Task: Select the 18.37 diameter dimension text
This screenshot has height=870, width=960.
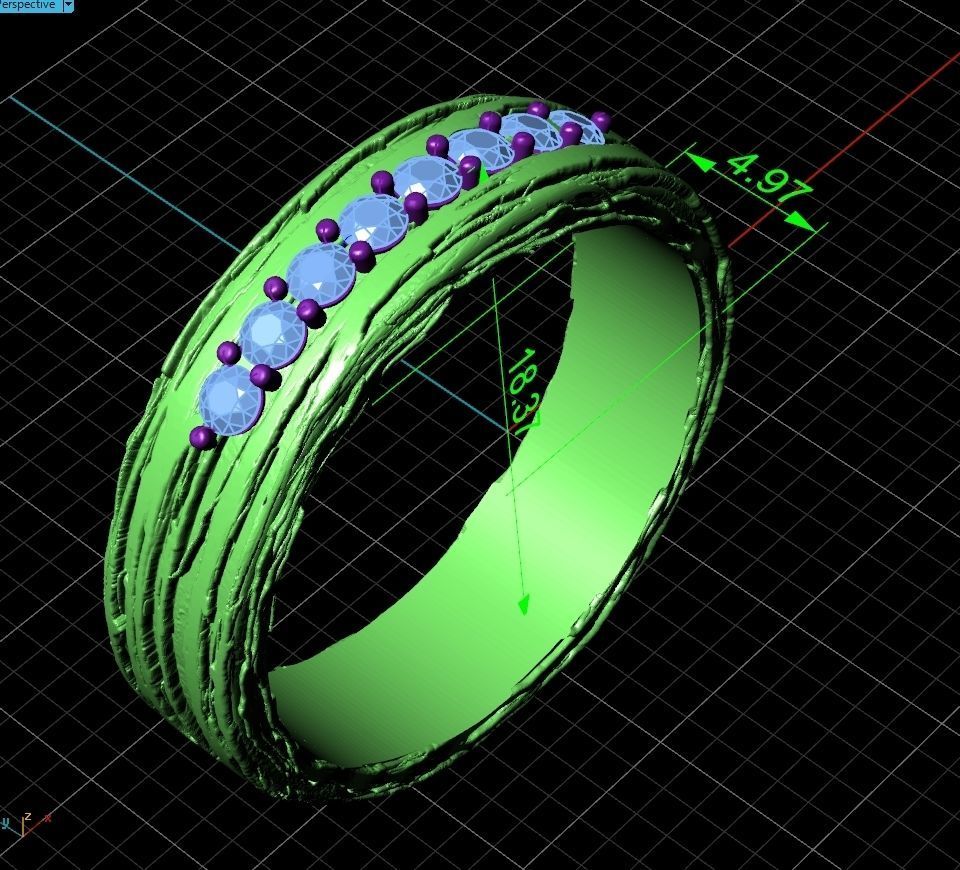Action: coord(524,390)
